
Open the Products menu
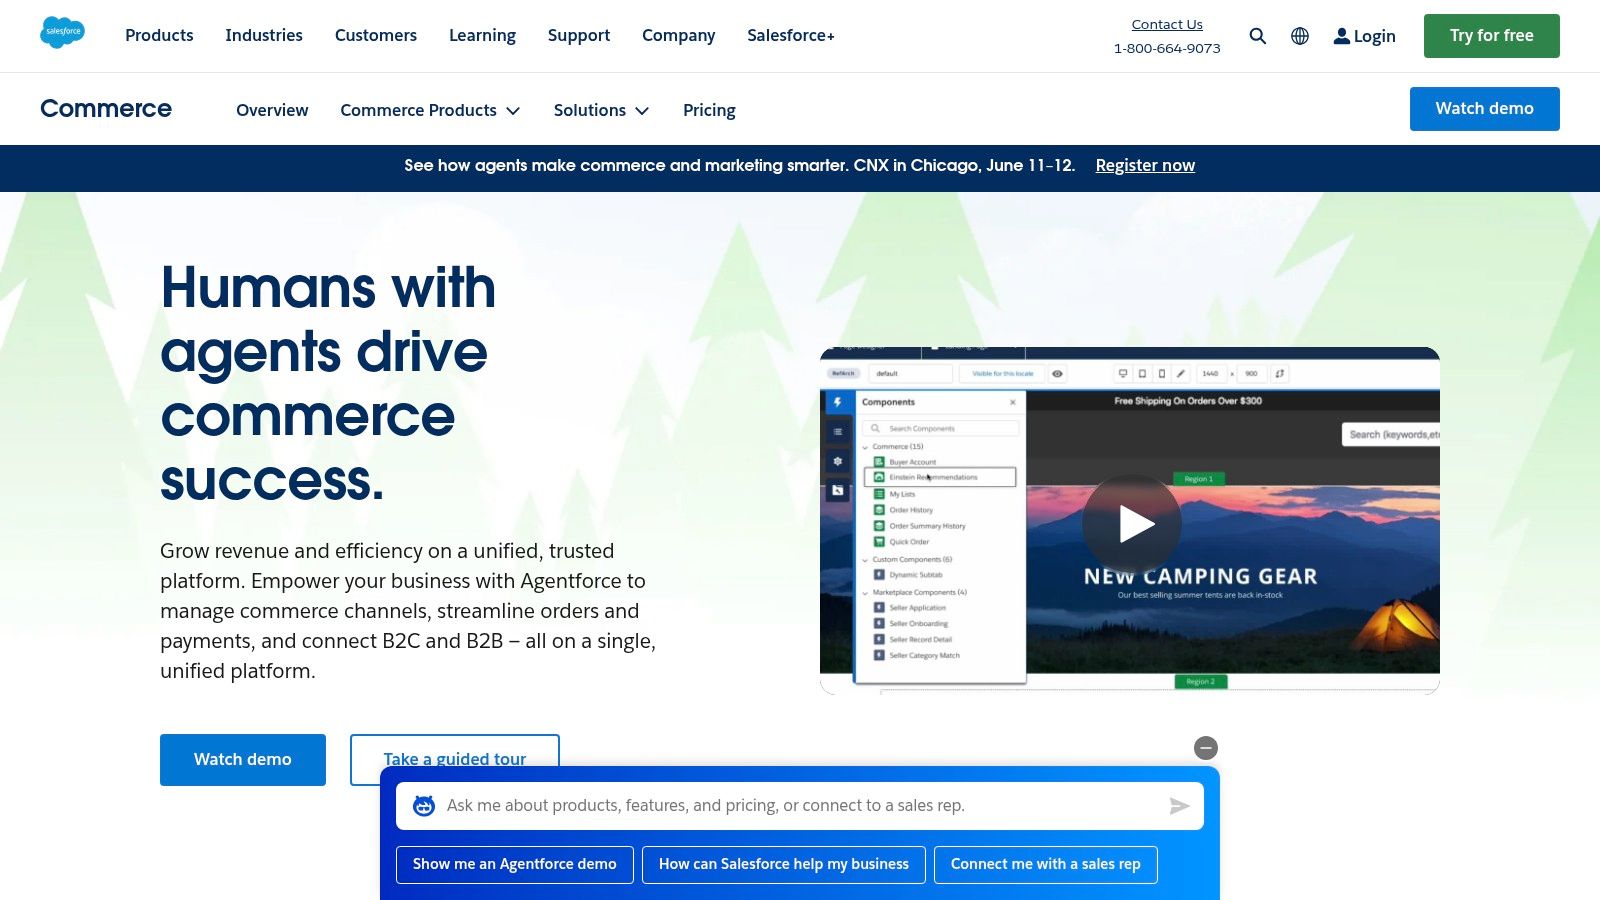(159, 35)
